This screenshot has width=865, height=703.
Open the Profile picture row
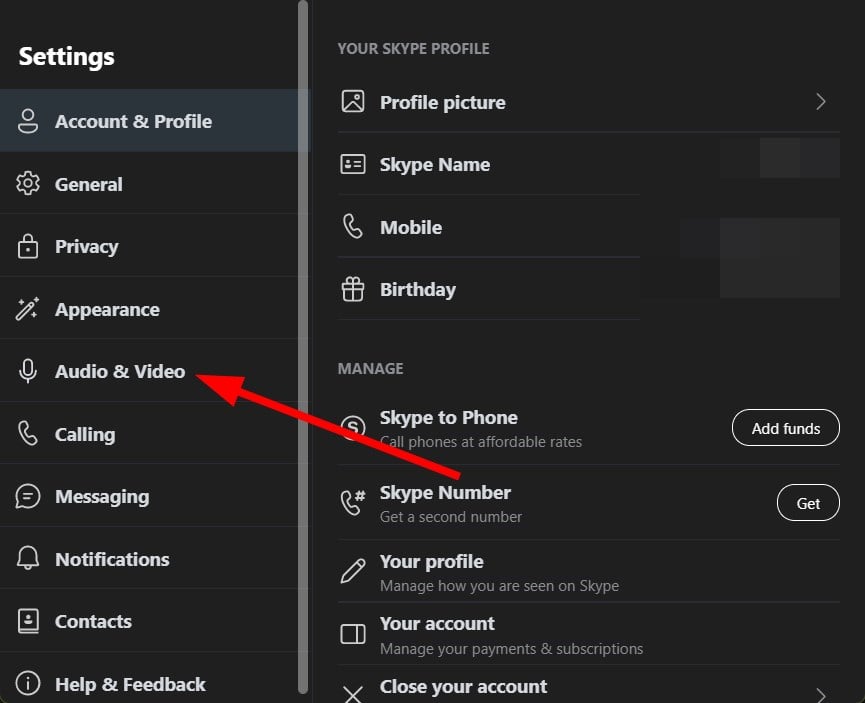(589, 102)
